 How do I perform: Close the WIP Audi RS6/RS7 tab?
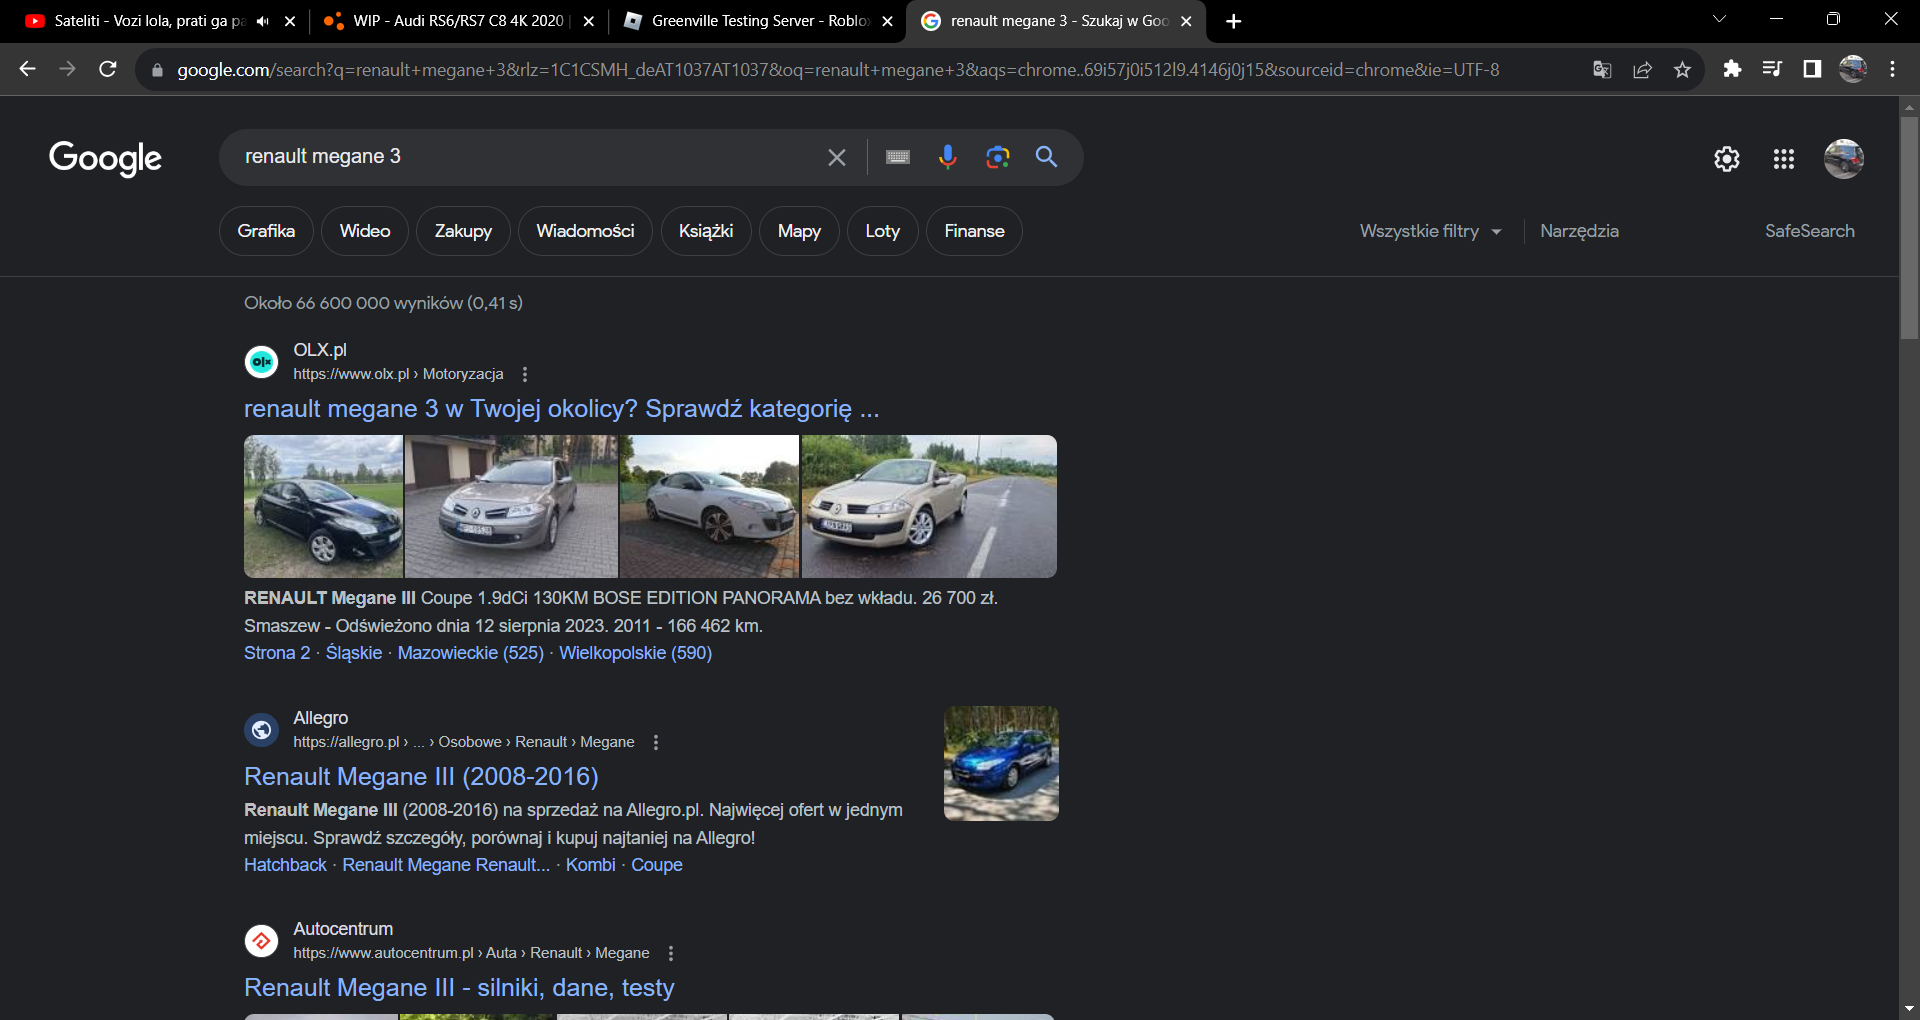click(x=588, y=21)
